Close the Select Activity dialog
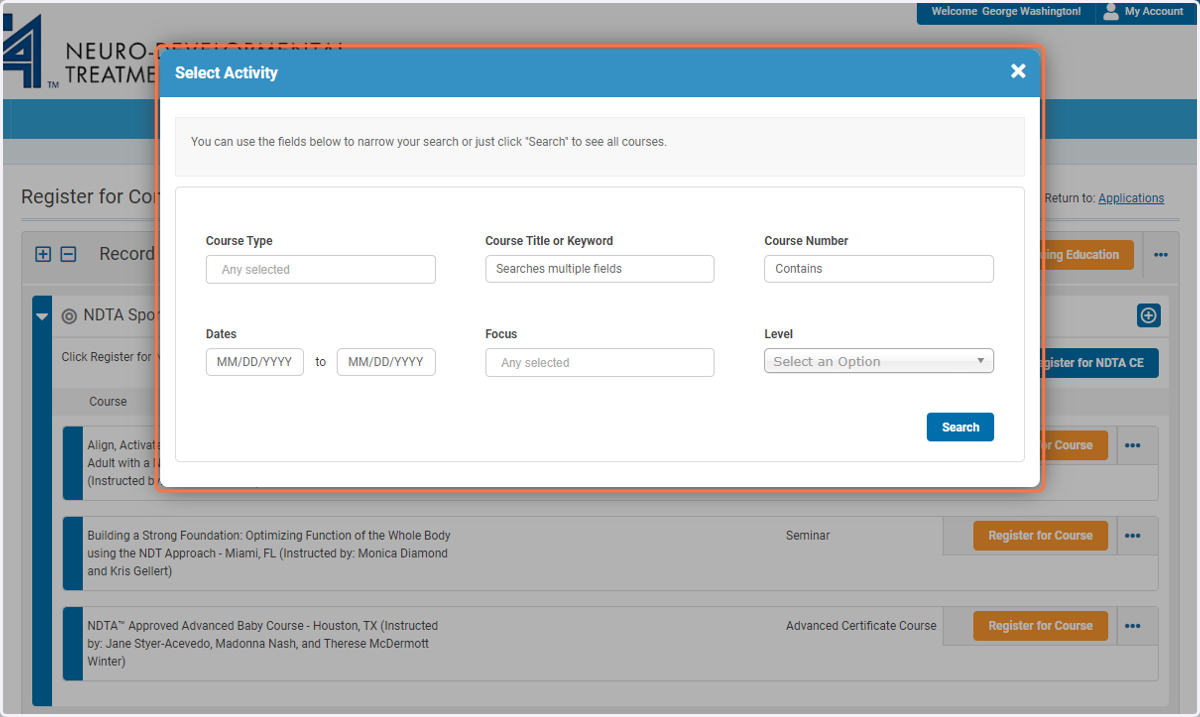Viewport: 1200px width, 717px height. point(1018,71)
